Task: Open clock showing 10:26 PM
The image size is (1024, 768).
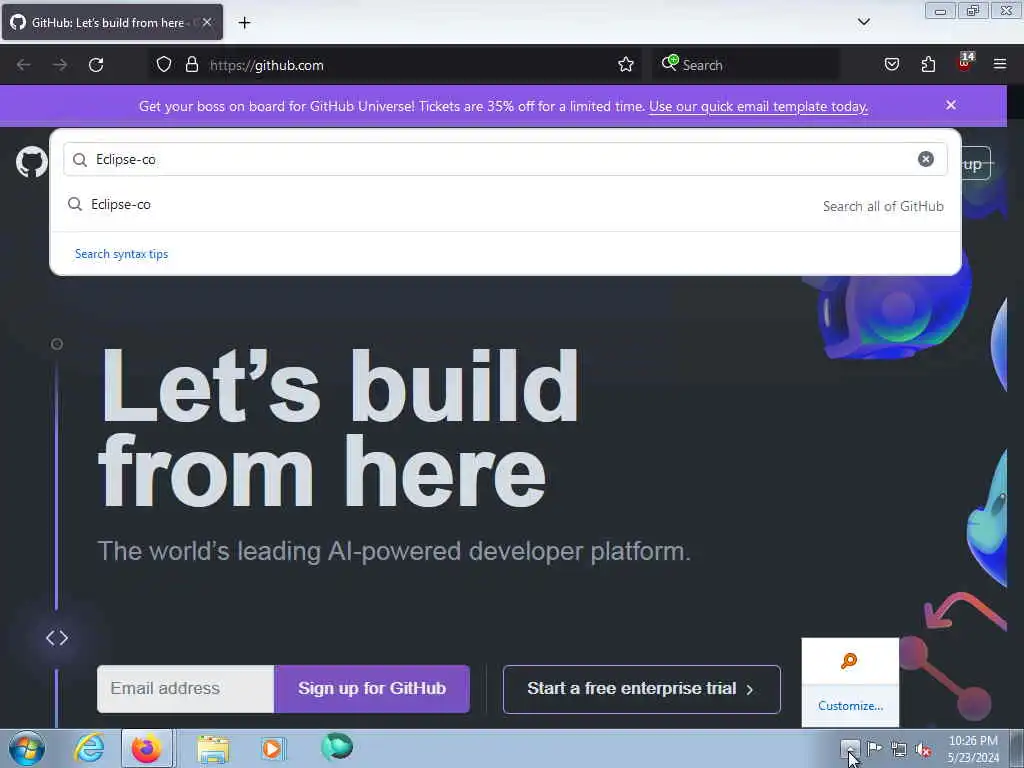Action: point(973,749)
